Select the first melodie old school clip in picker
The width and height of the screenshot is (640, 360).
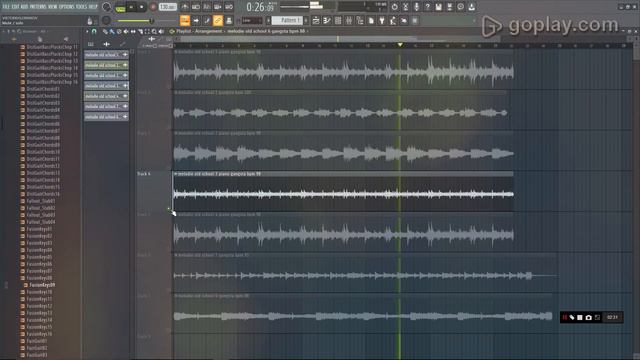coord(106,54)
